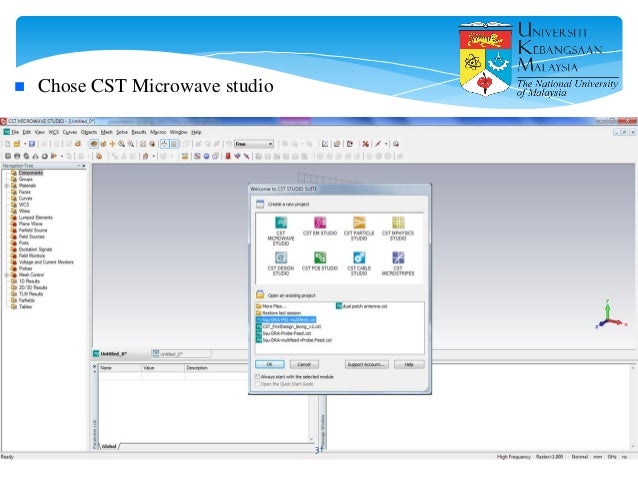Click the Help button in welcome dialog
The width and height of the screenshot is (638, 479).
point(409,364)
